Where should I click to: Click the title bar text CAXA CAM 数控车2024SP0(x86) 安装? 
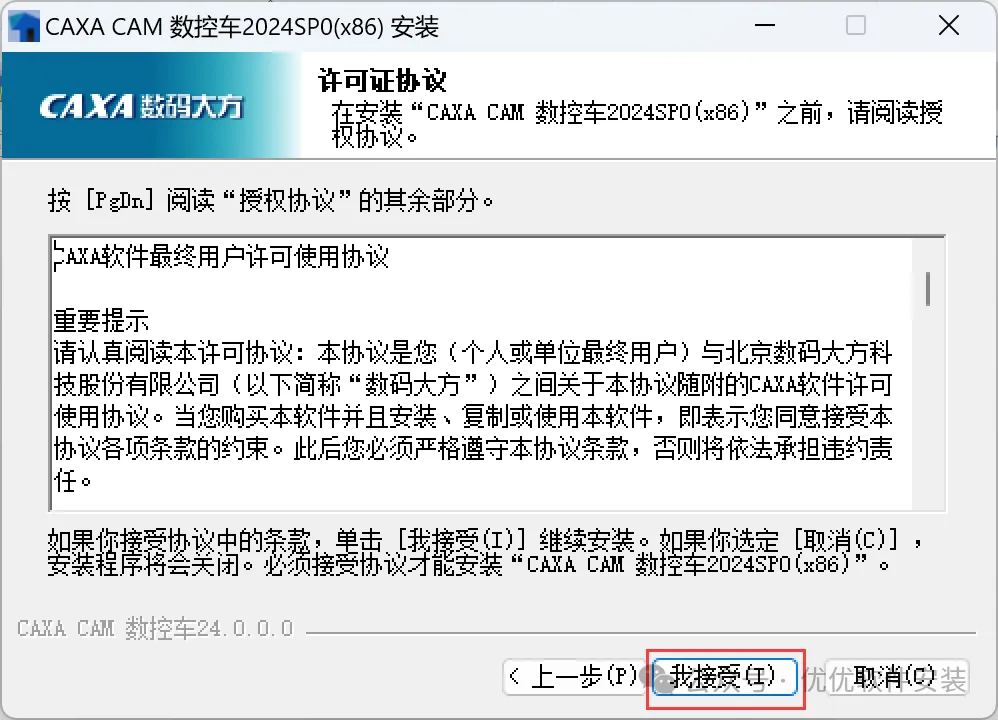click(242, 27)
